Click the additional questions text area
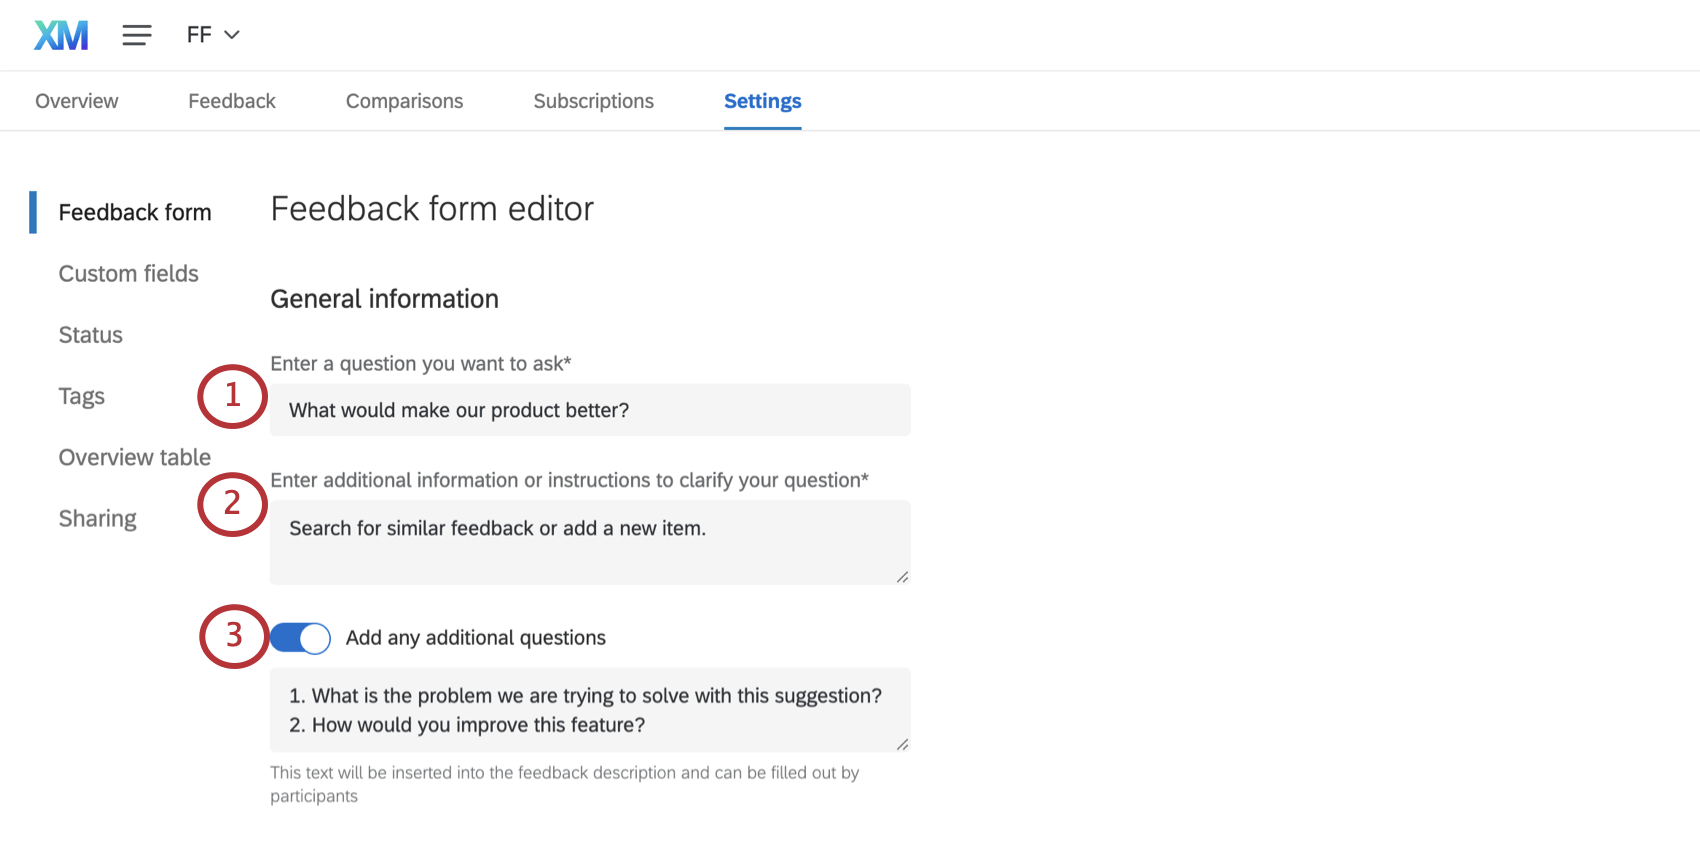Viewport: 1700px width, 850px height. [589, 710]
